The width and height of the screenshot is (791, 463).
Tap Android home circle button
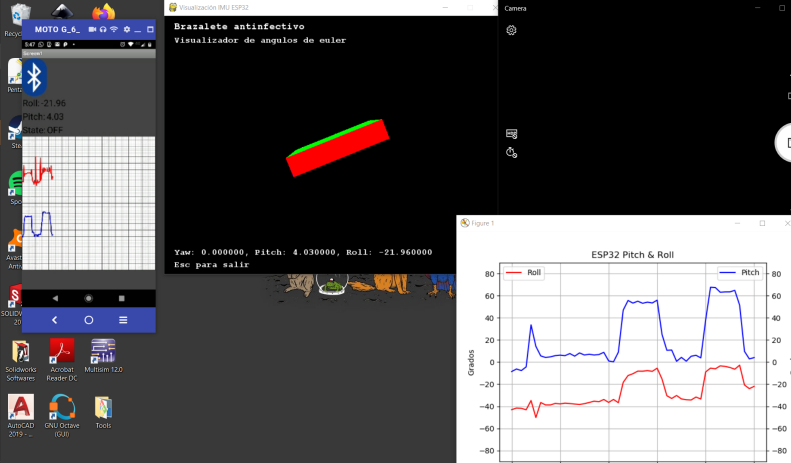coord(88,298)
